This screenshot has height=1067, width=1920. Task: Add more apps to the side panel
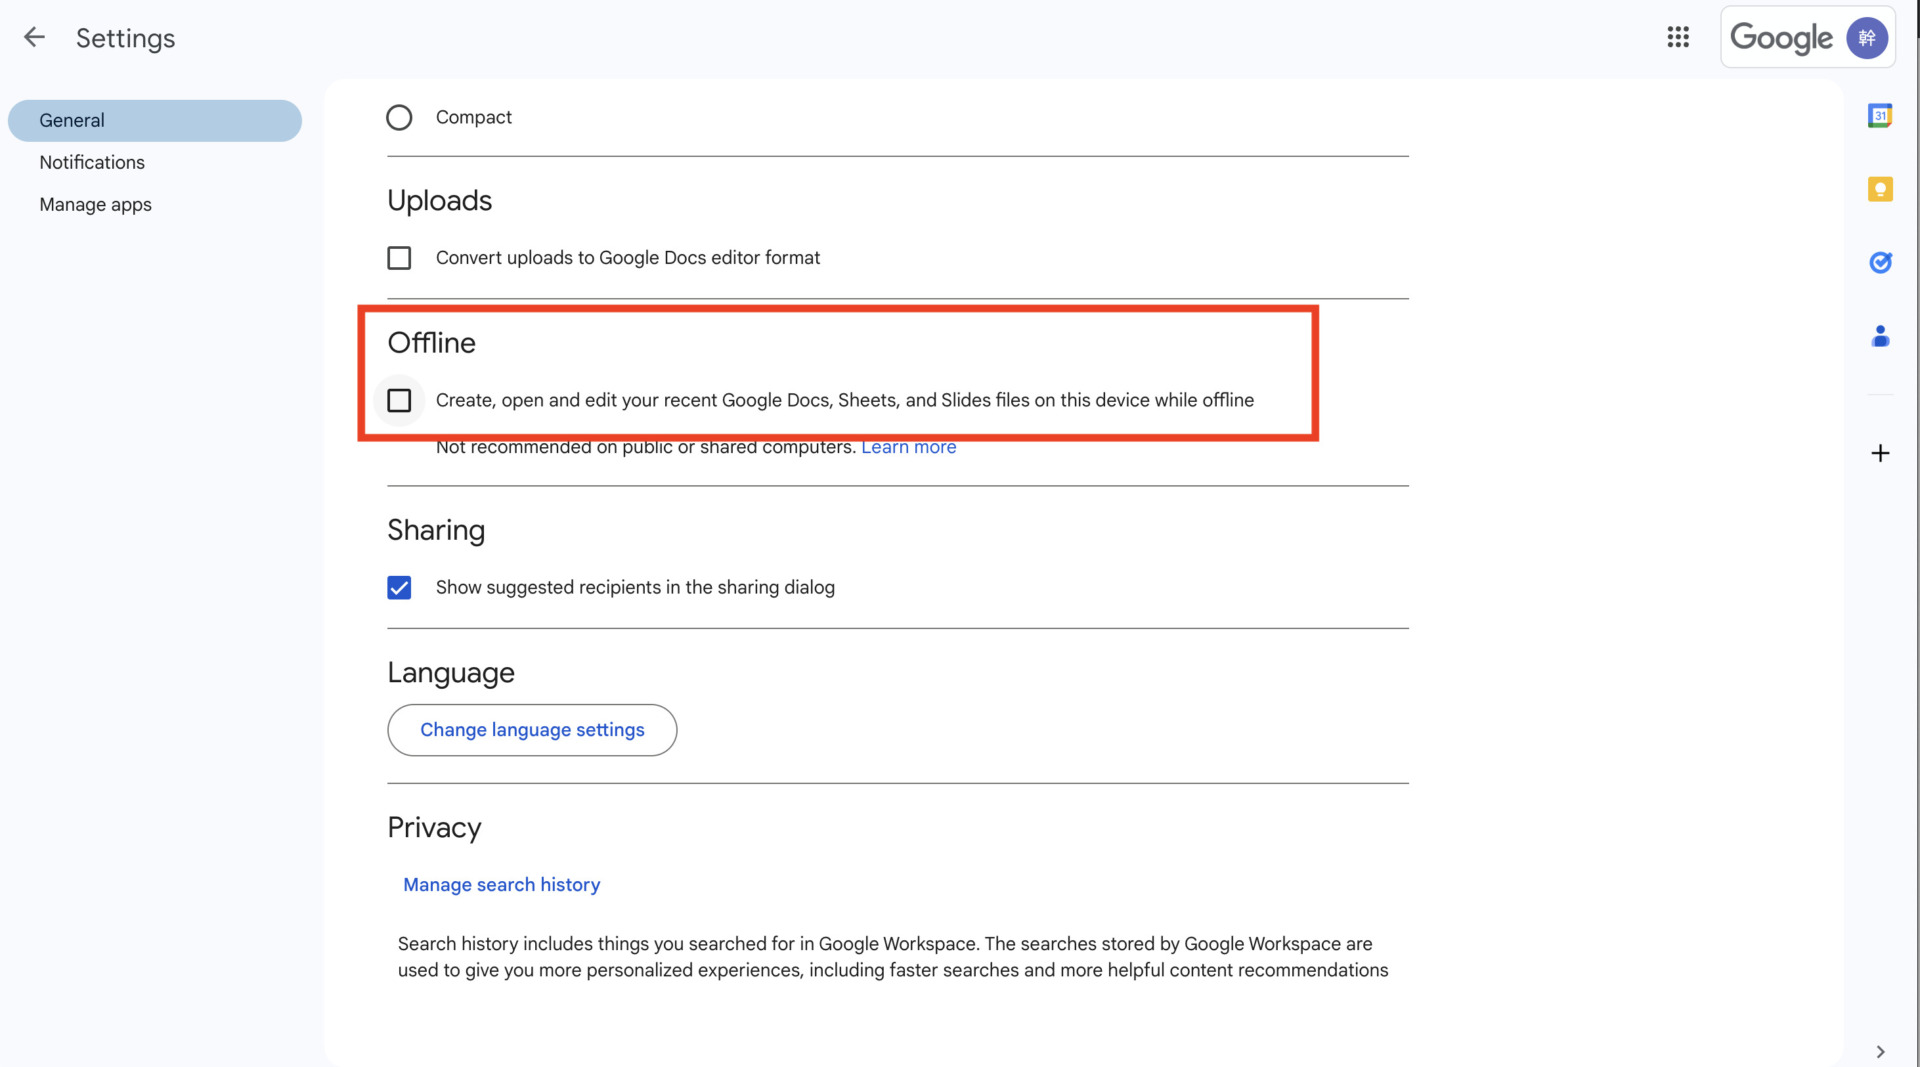(1881, 453)
